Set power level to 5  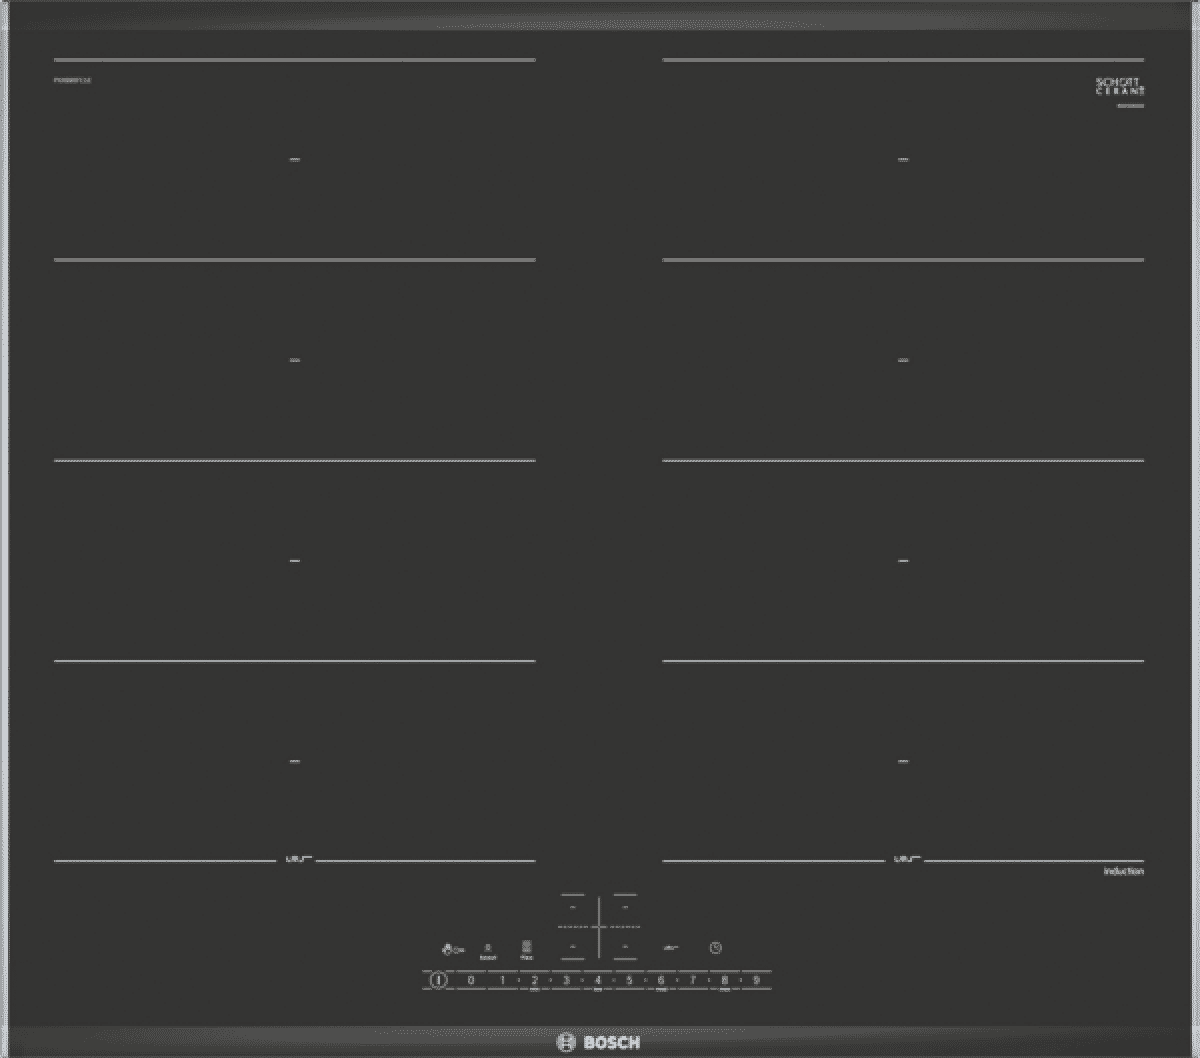[x=629, y=981]
